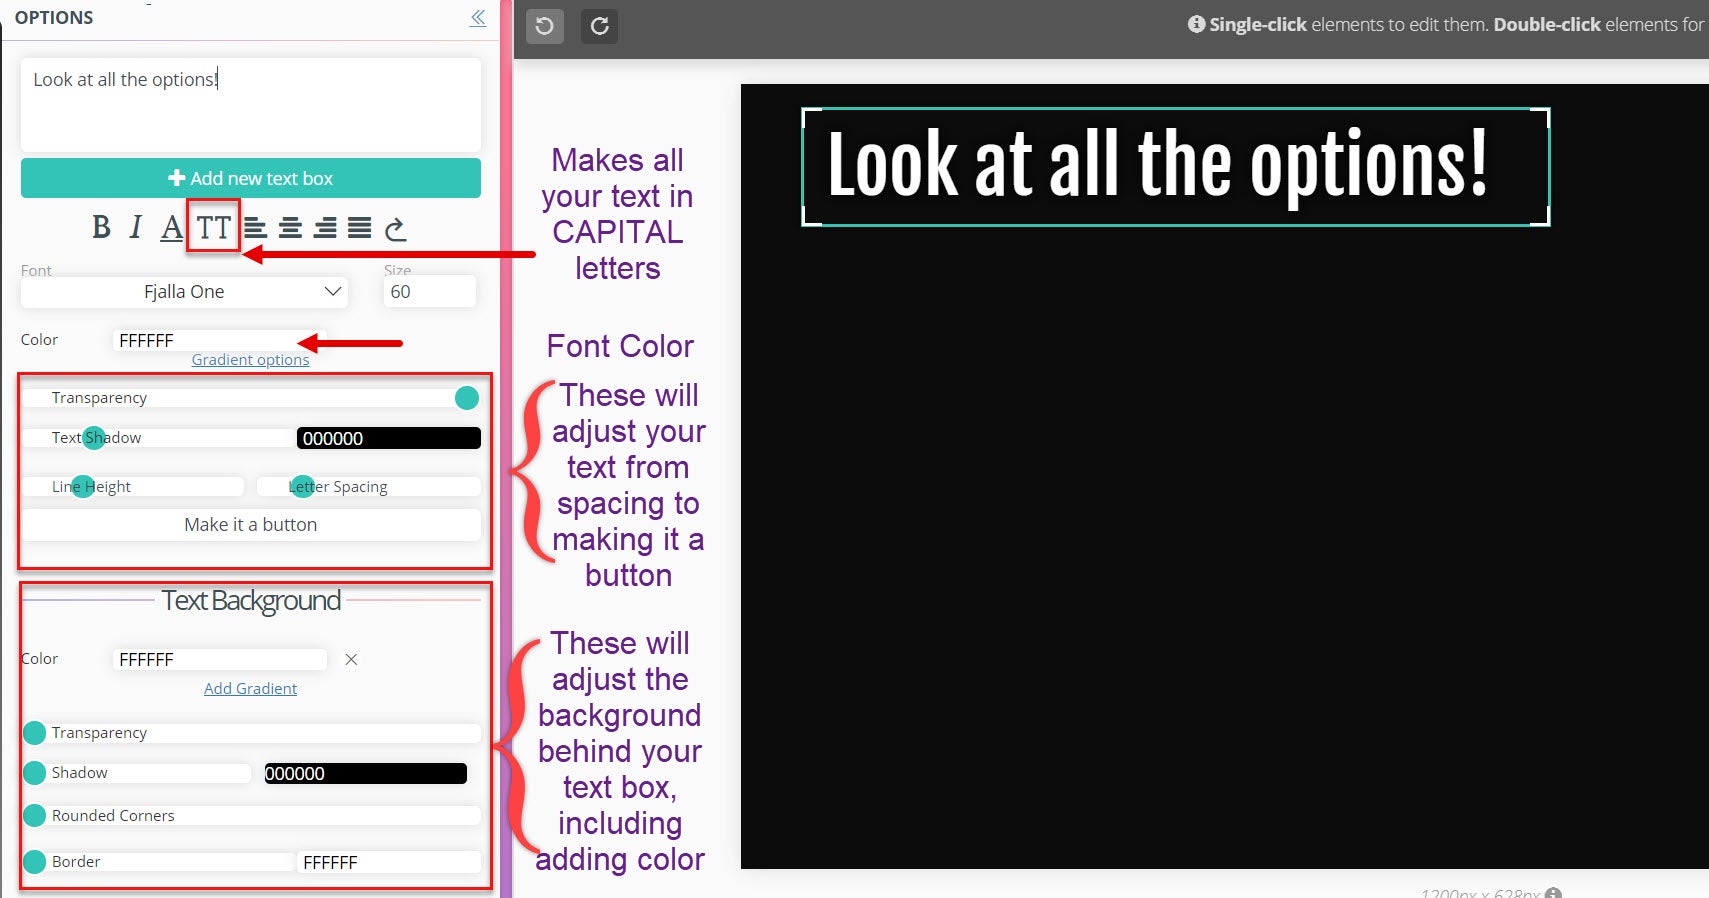Center align the text
This screenshot has height=898, width=1709.
click(x=290, y=228)
